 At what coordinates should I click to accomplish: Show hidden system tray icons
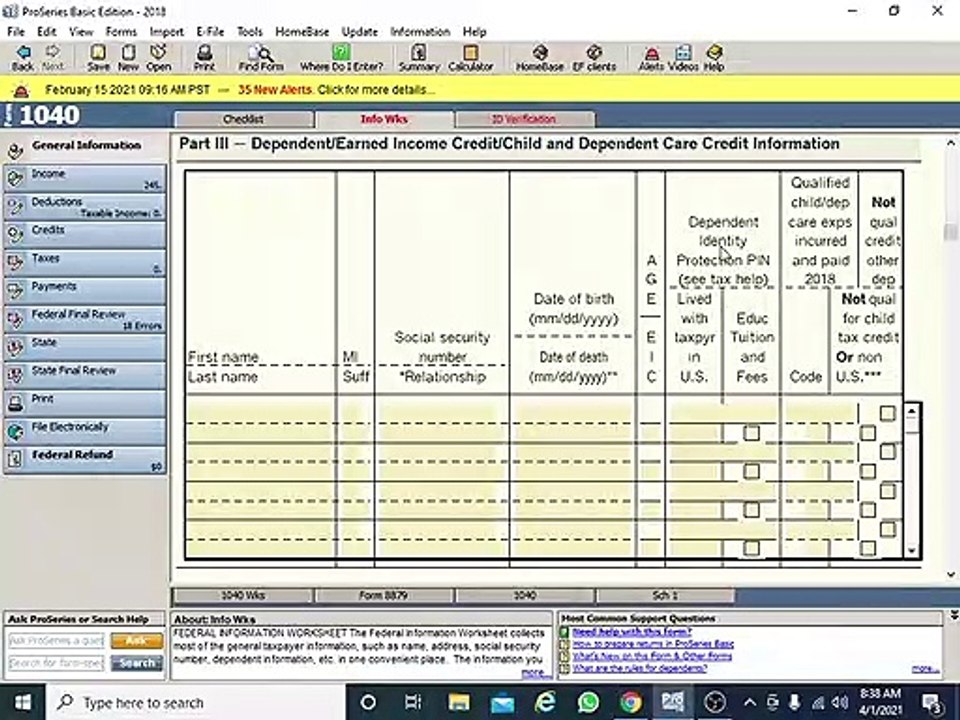click(x=749, y=702)
